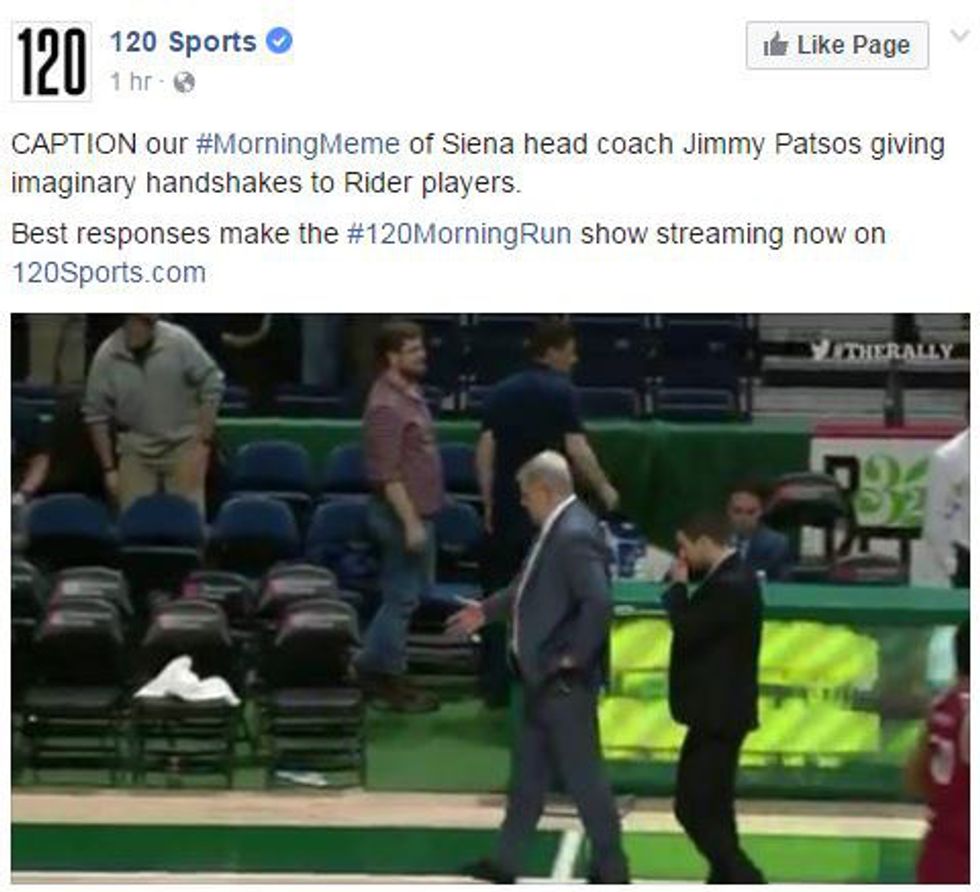Open the 120 Sports page name link
The width and height of the screenshot is (980, 892).
(x=183, y=42)
